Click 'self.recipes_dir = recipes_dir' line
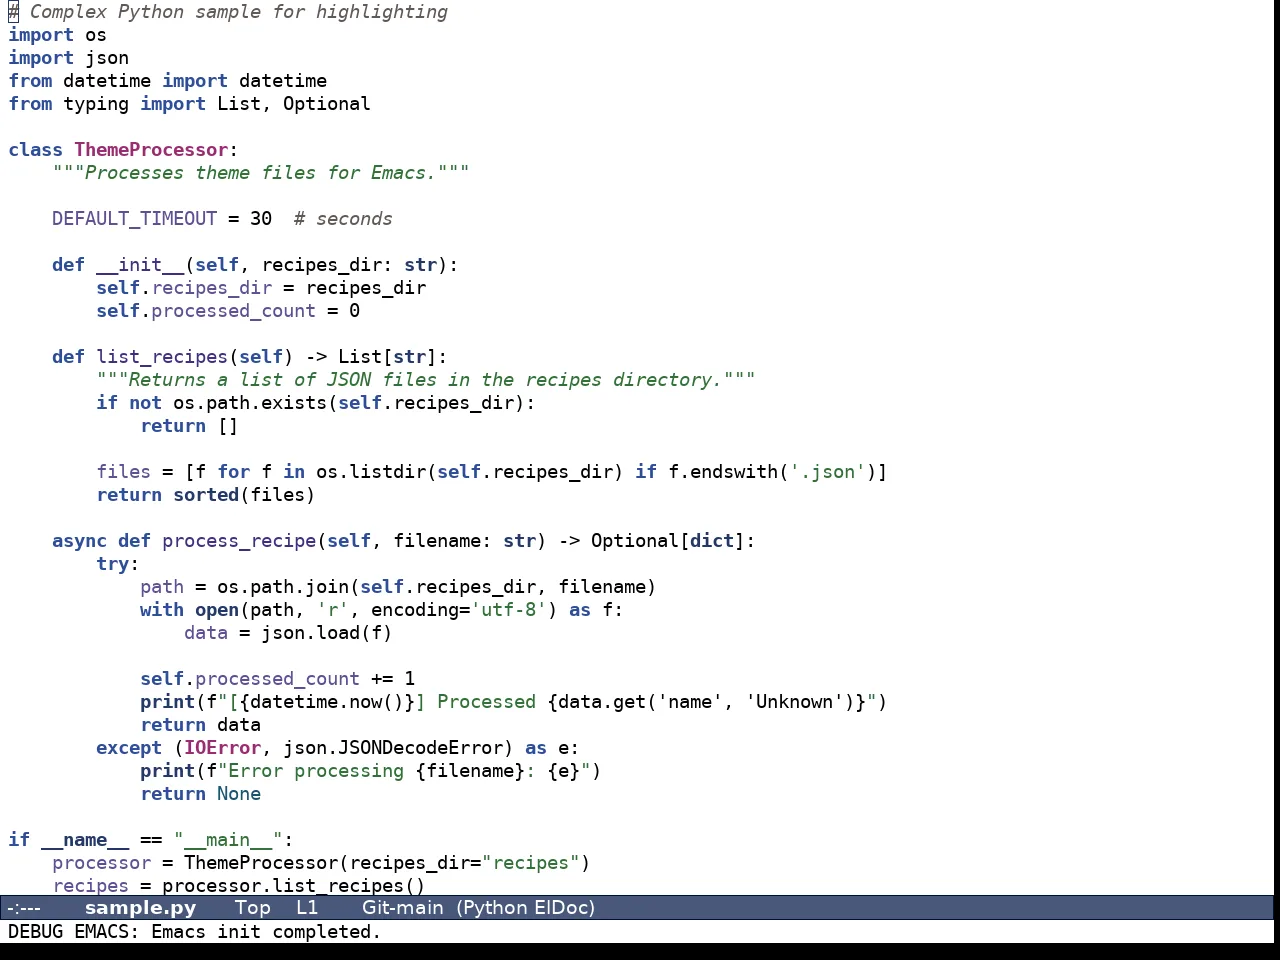This screenshot has width=1280, height=960. point(261,288)
